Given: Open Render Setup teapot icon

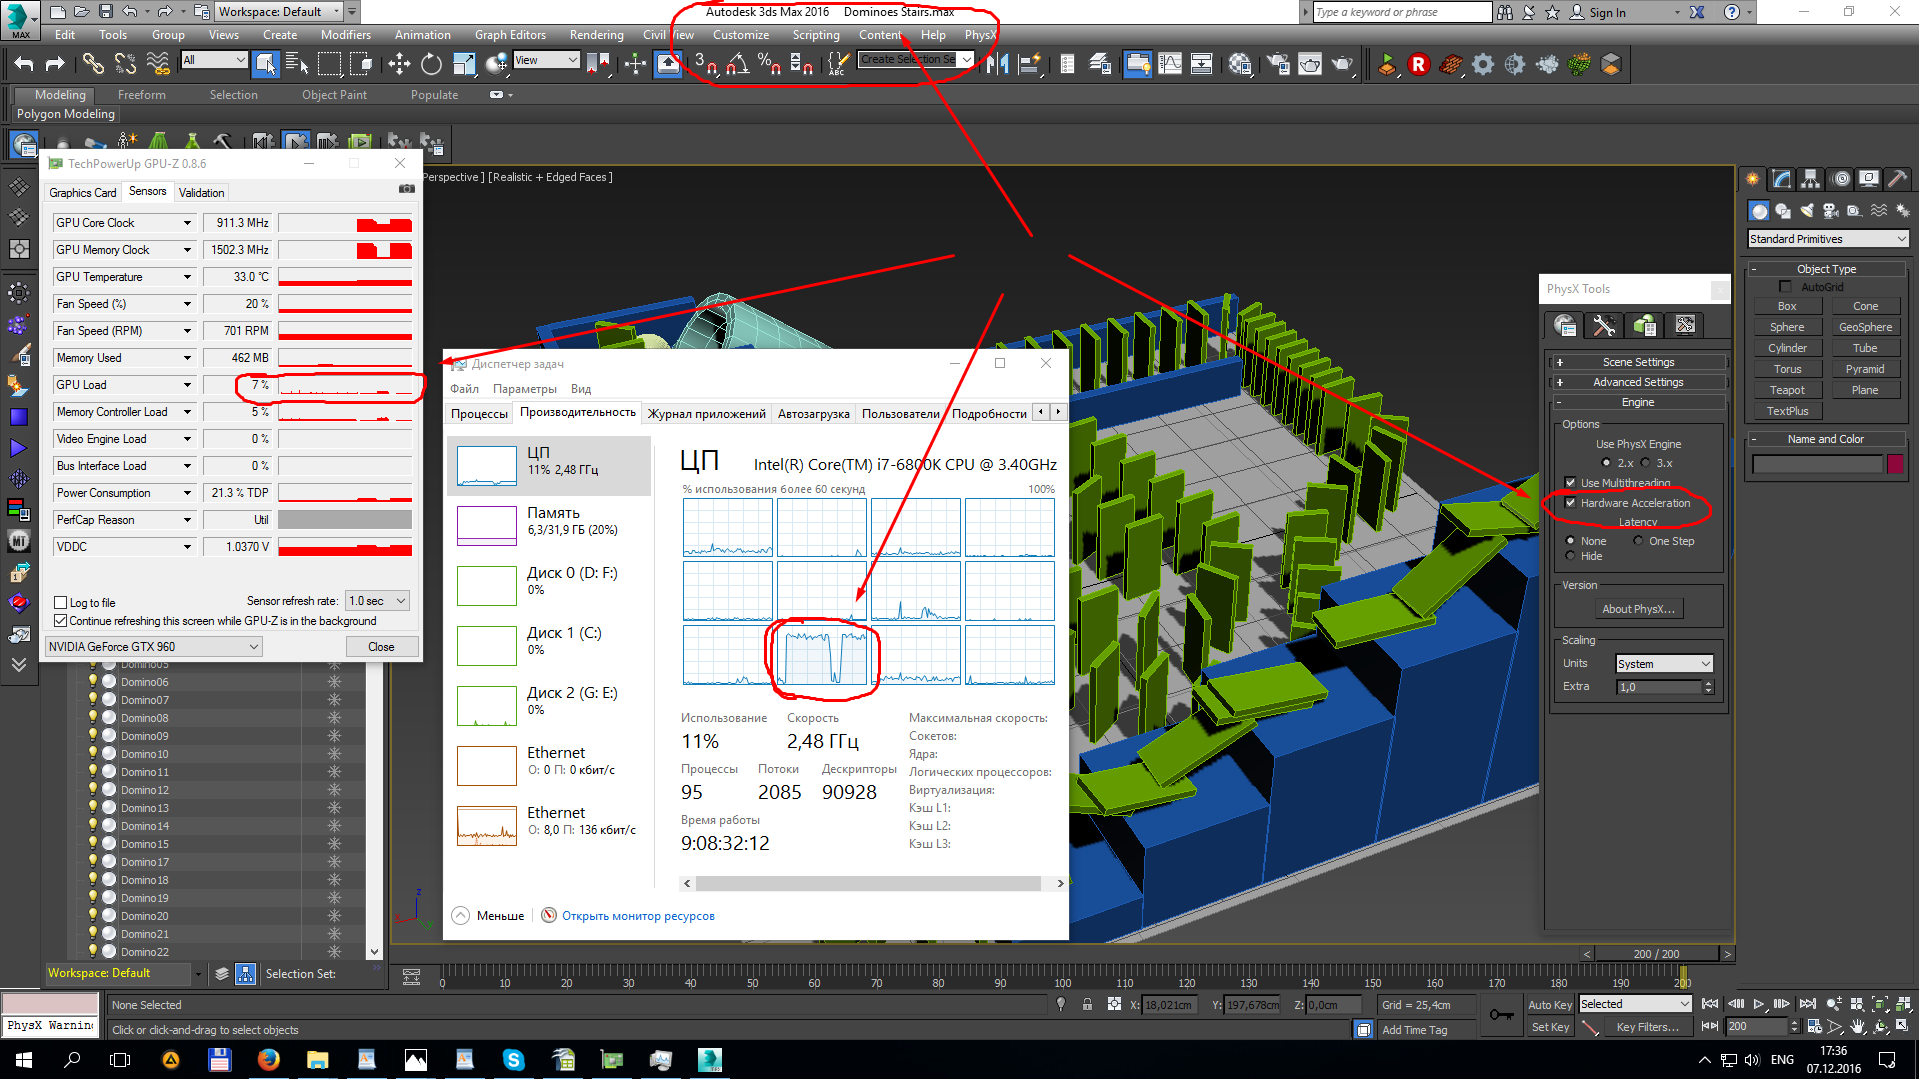Looking at the screenshot, I should [1278, 65].
